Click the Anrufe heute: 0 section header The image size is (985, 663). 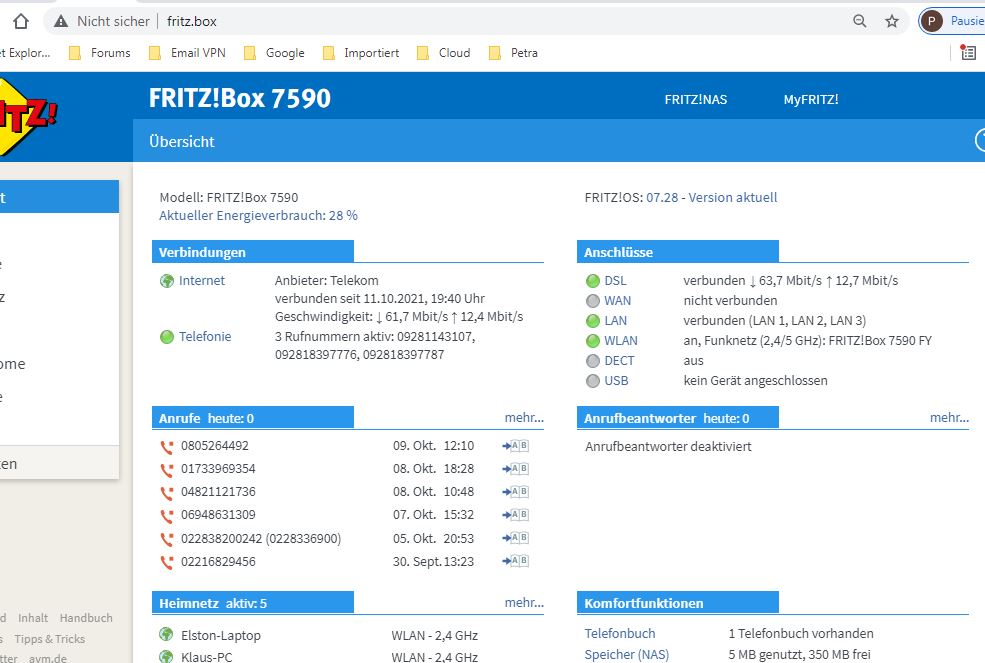[253, 418]
